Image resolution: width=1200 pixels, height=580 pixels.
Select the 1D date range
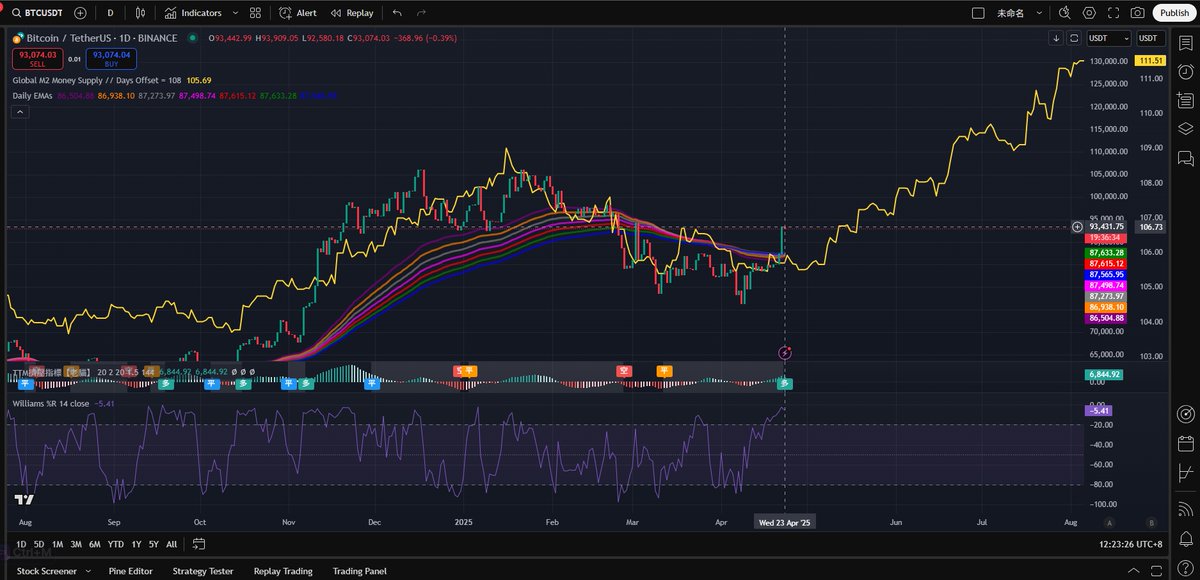(x=21, y=544)
